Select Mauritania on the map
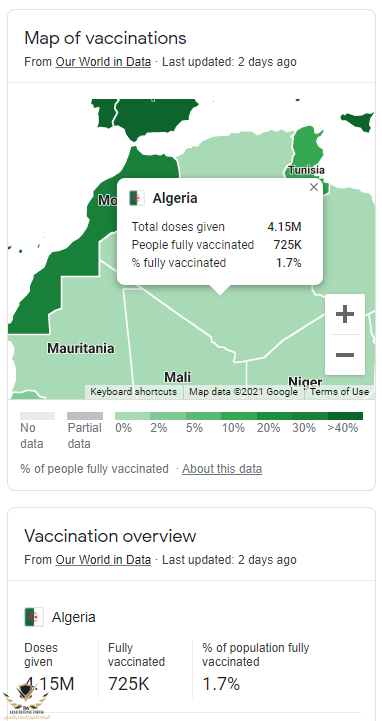 click(x=80, y=349)
